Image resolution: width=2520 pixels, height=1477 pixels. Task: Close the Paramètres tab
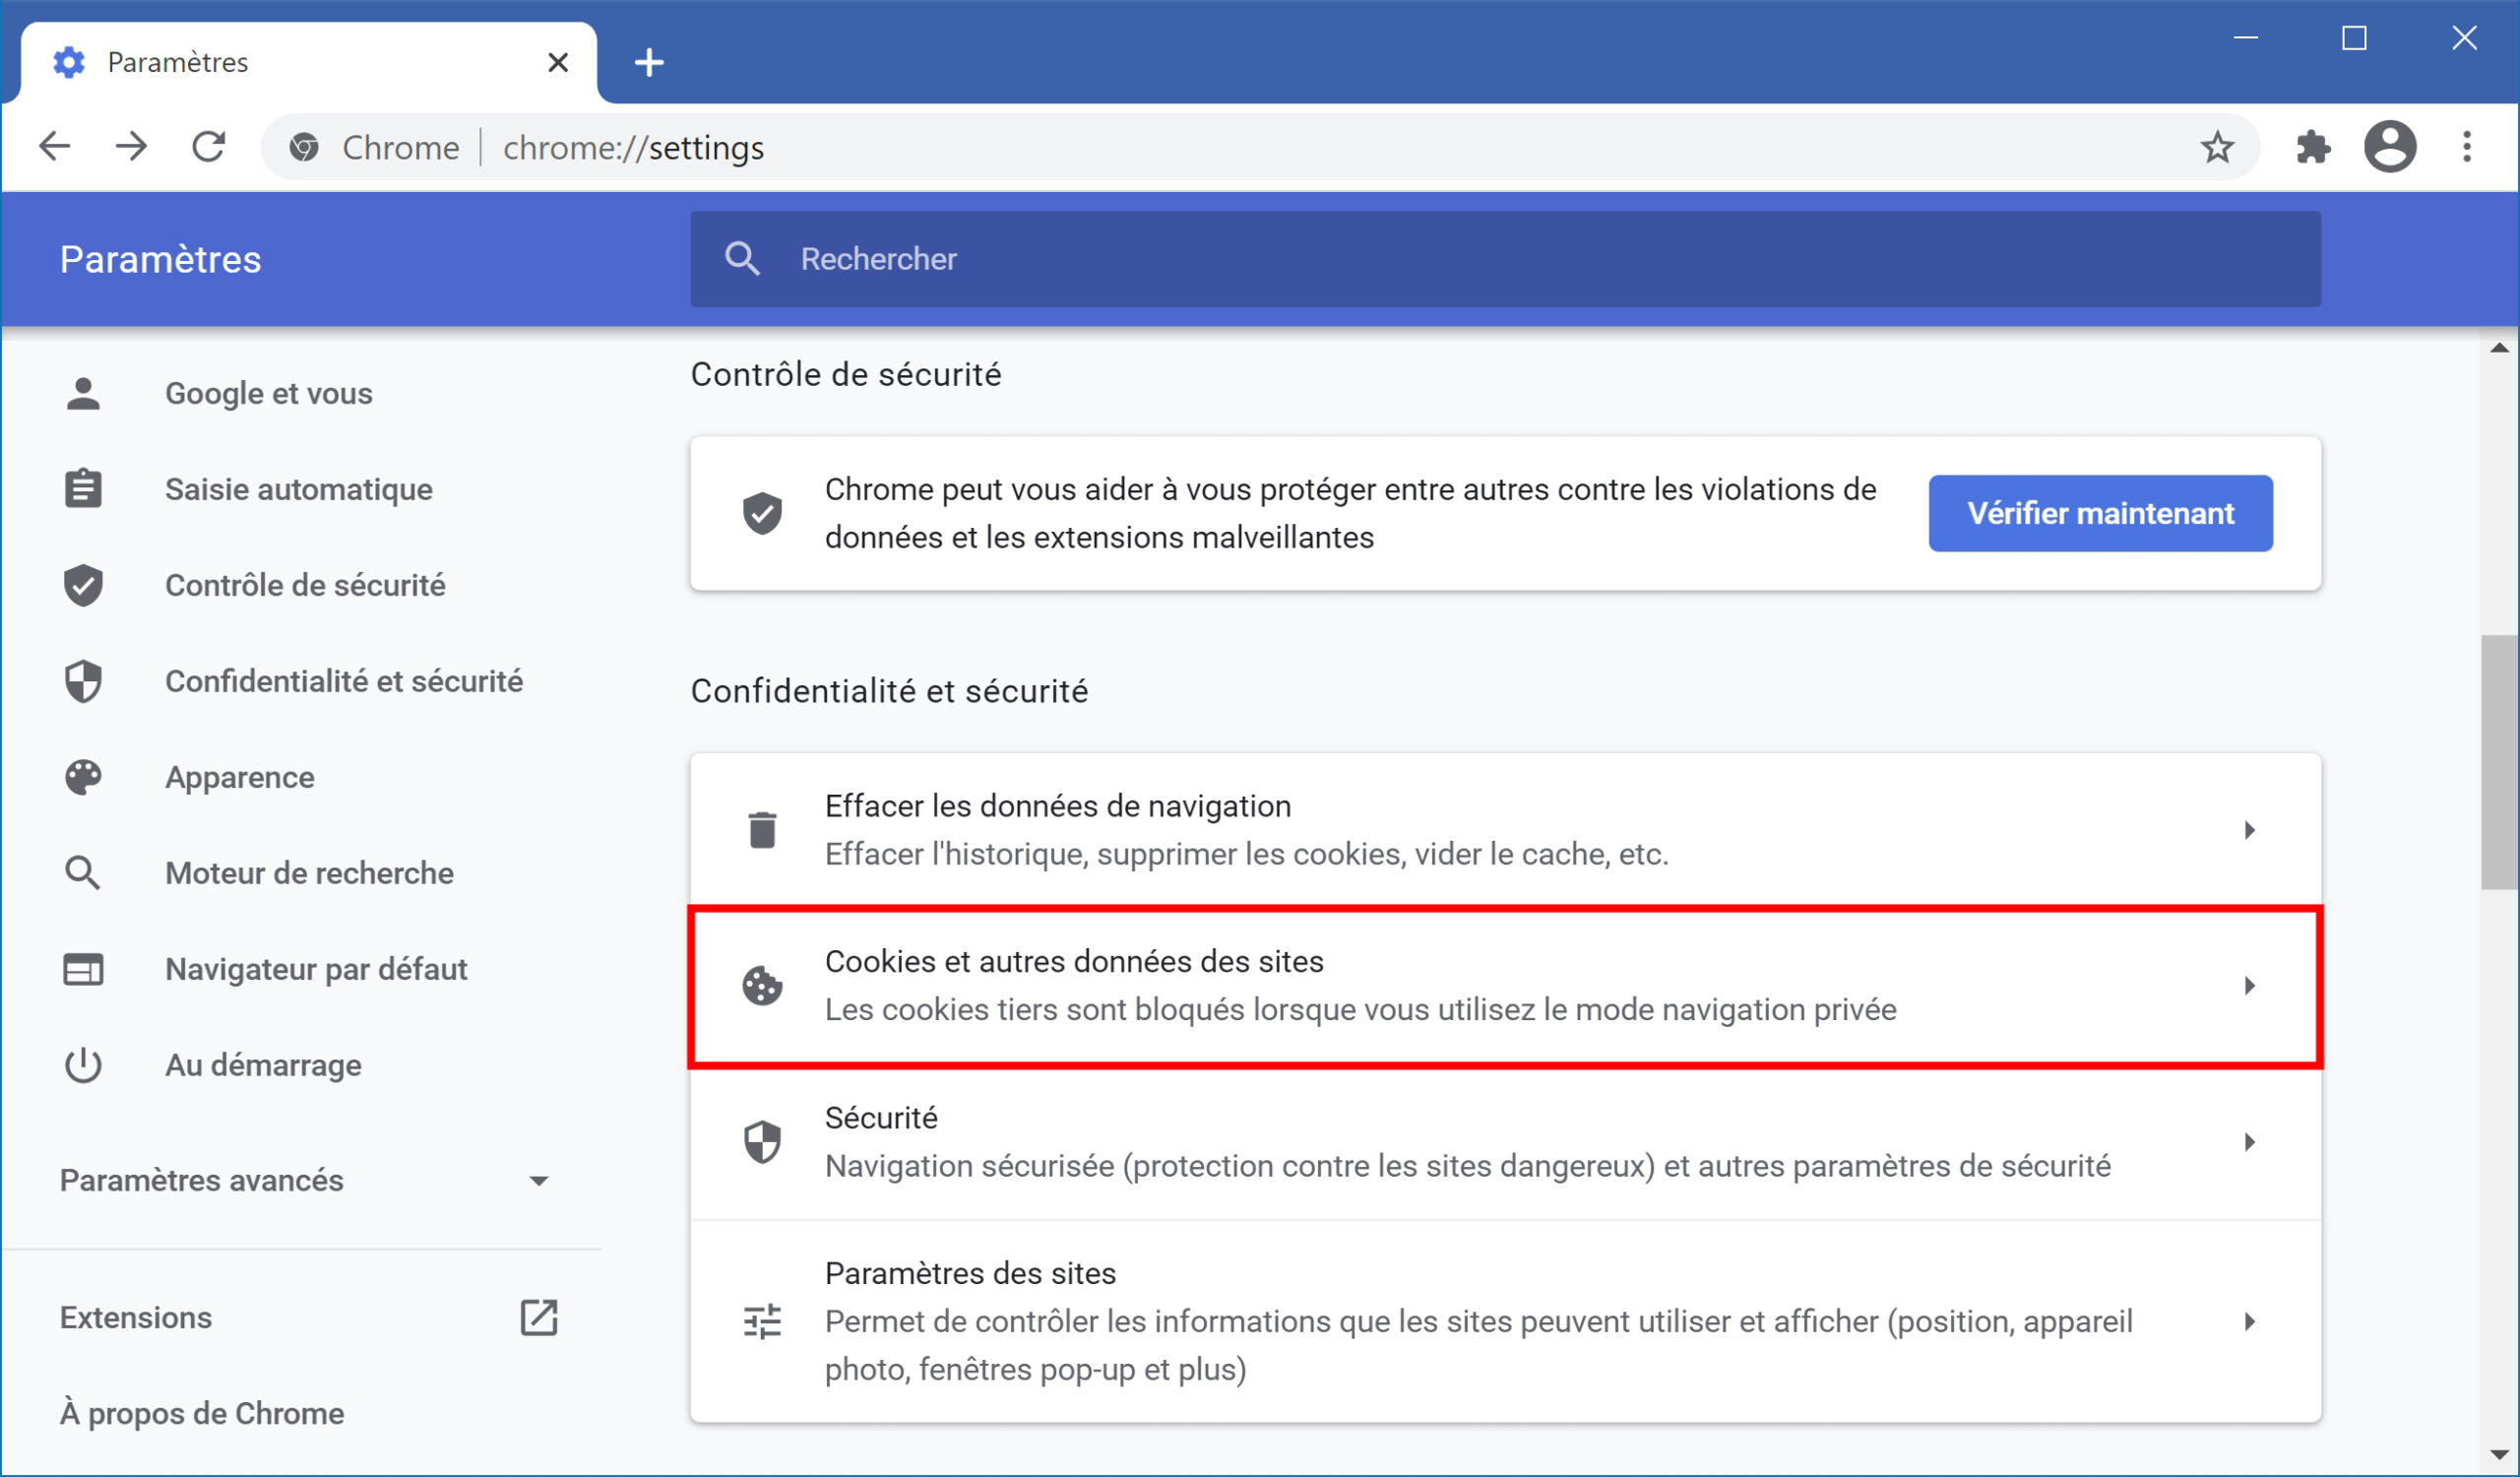pyautogui.click(x=558, y=62)
